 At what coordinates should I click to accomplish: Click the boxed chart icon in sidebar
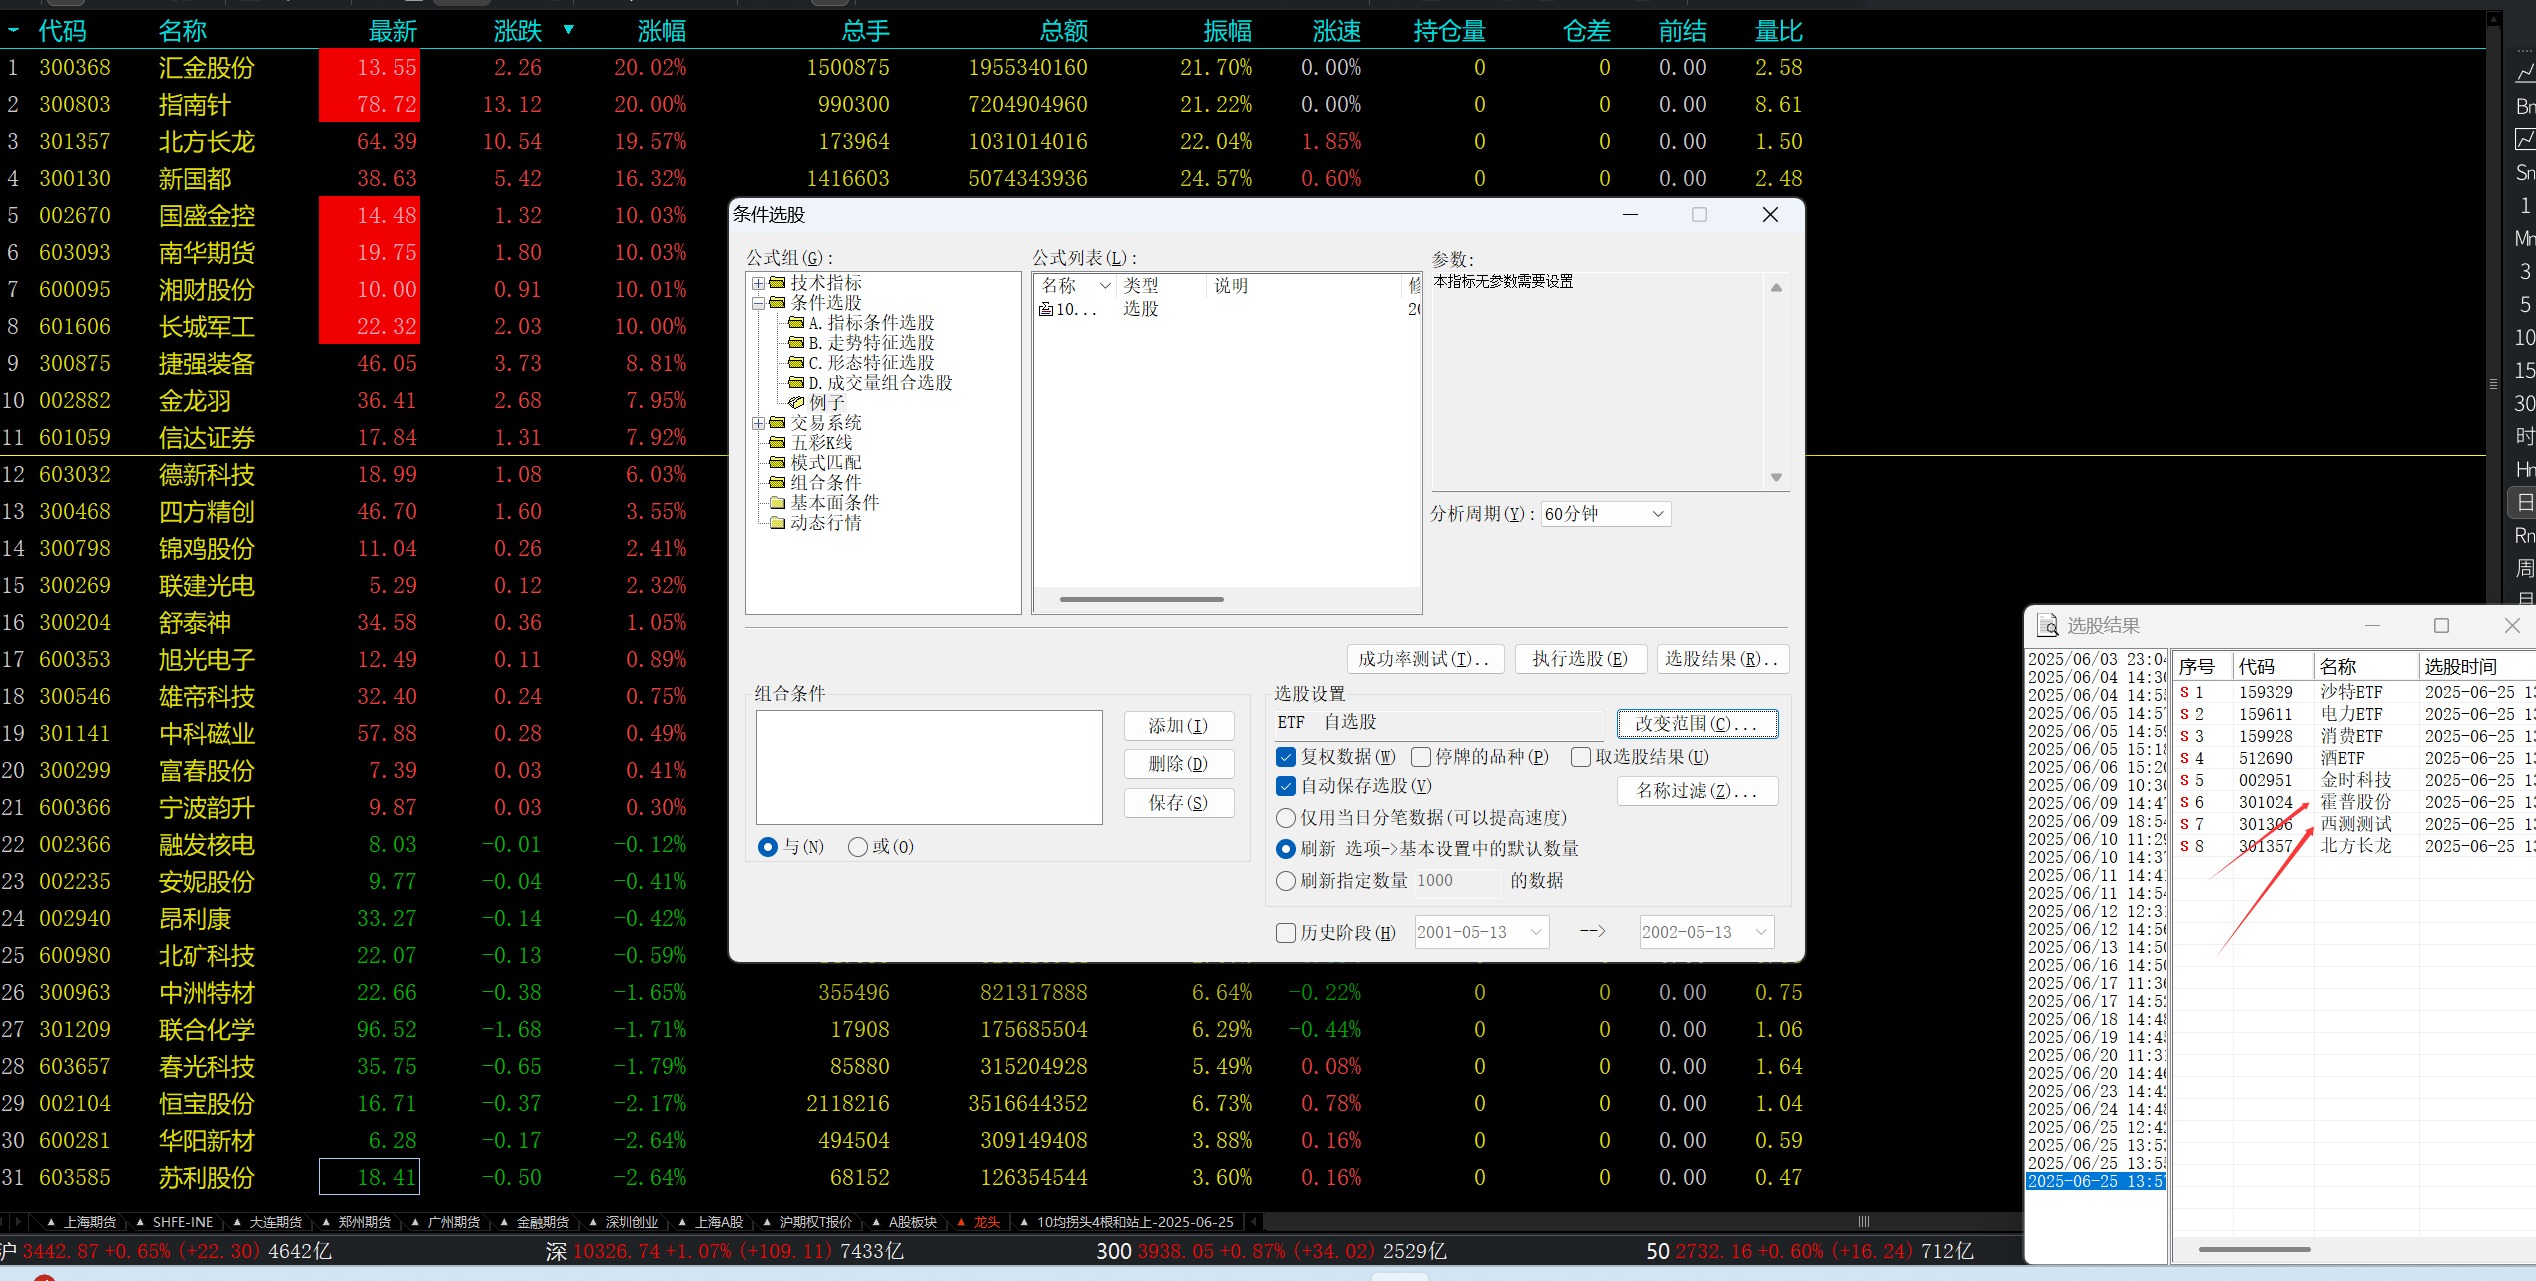click(x=2525, y=139)
